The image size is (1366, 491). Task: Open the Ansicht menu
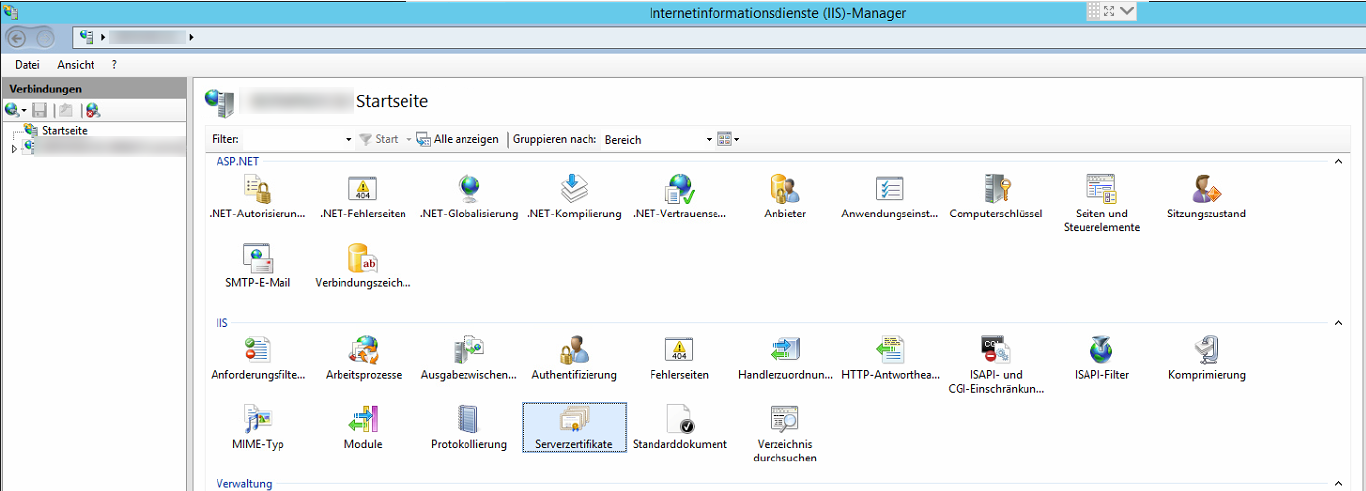coord(76,65)
